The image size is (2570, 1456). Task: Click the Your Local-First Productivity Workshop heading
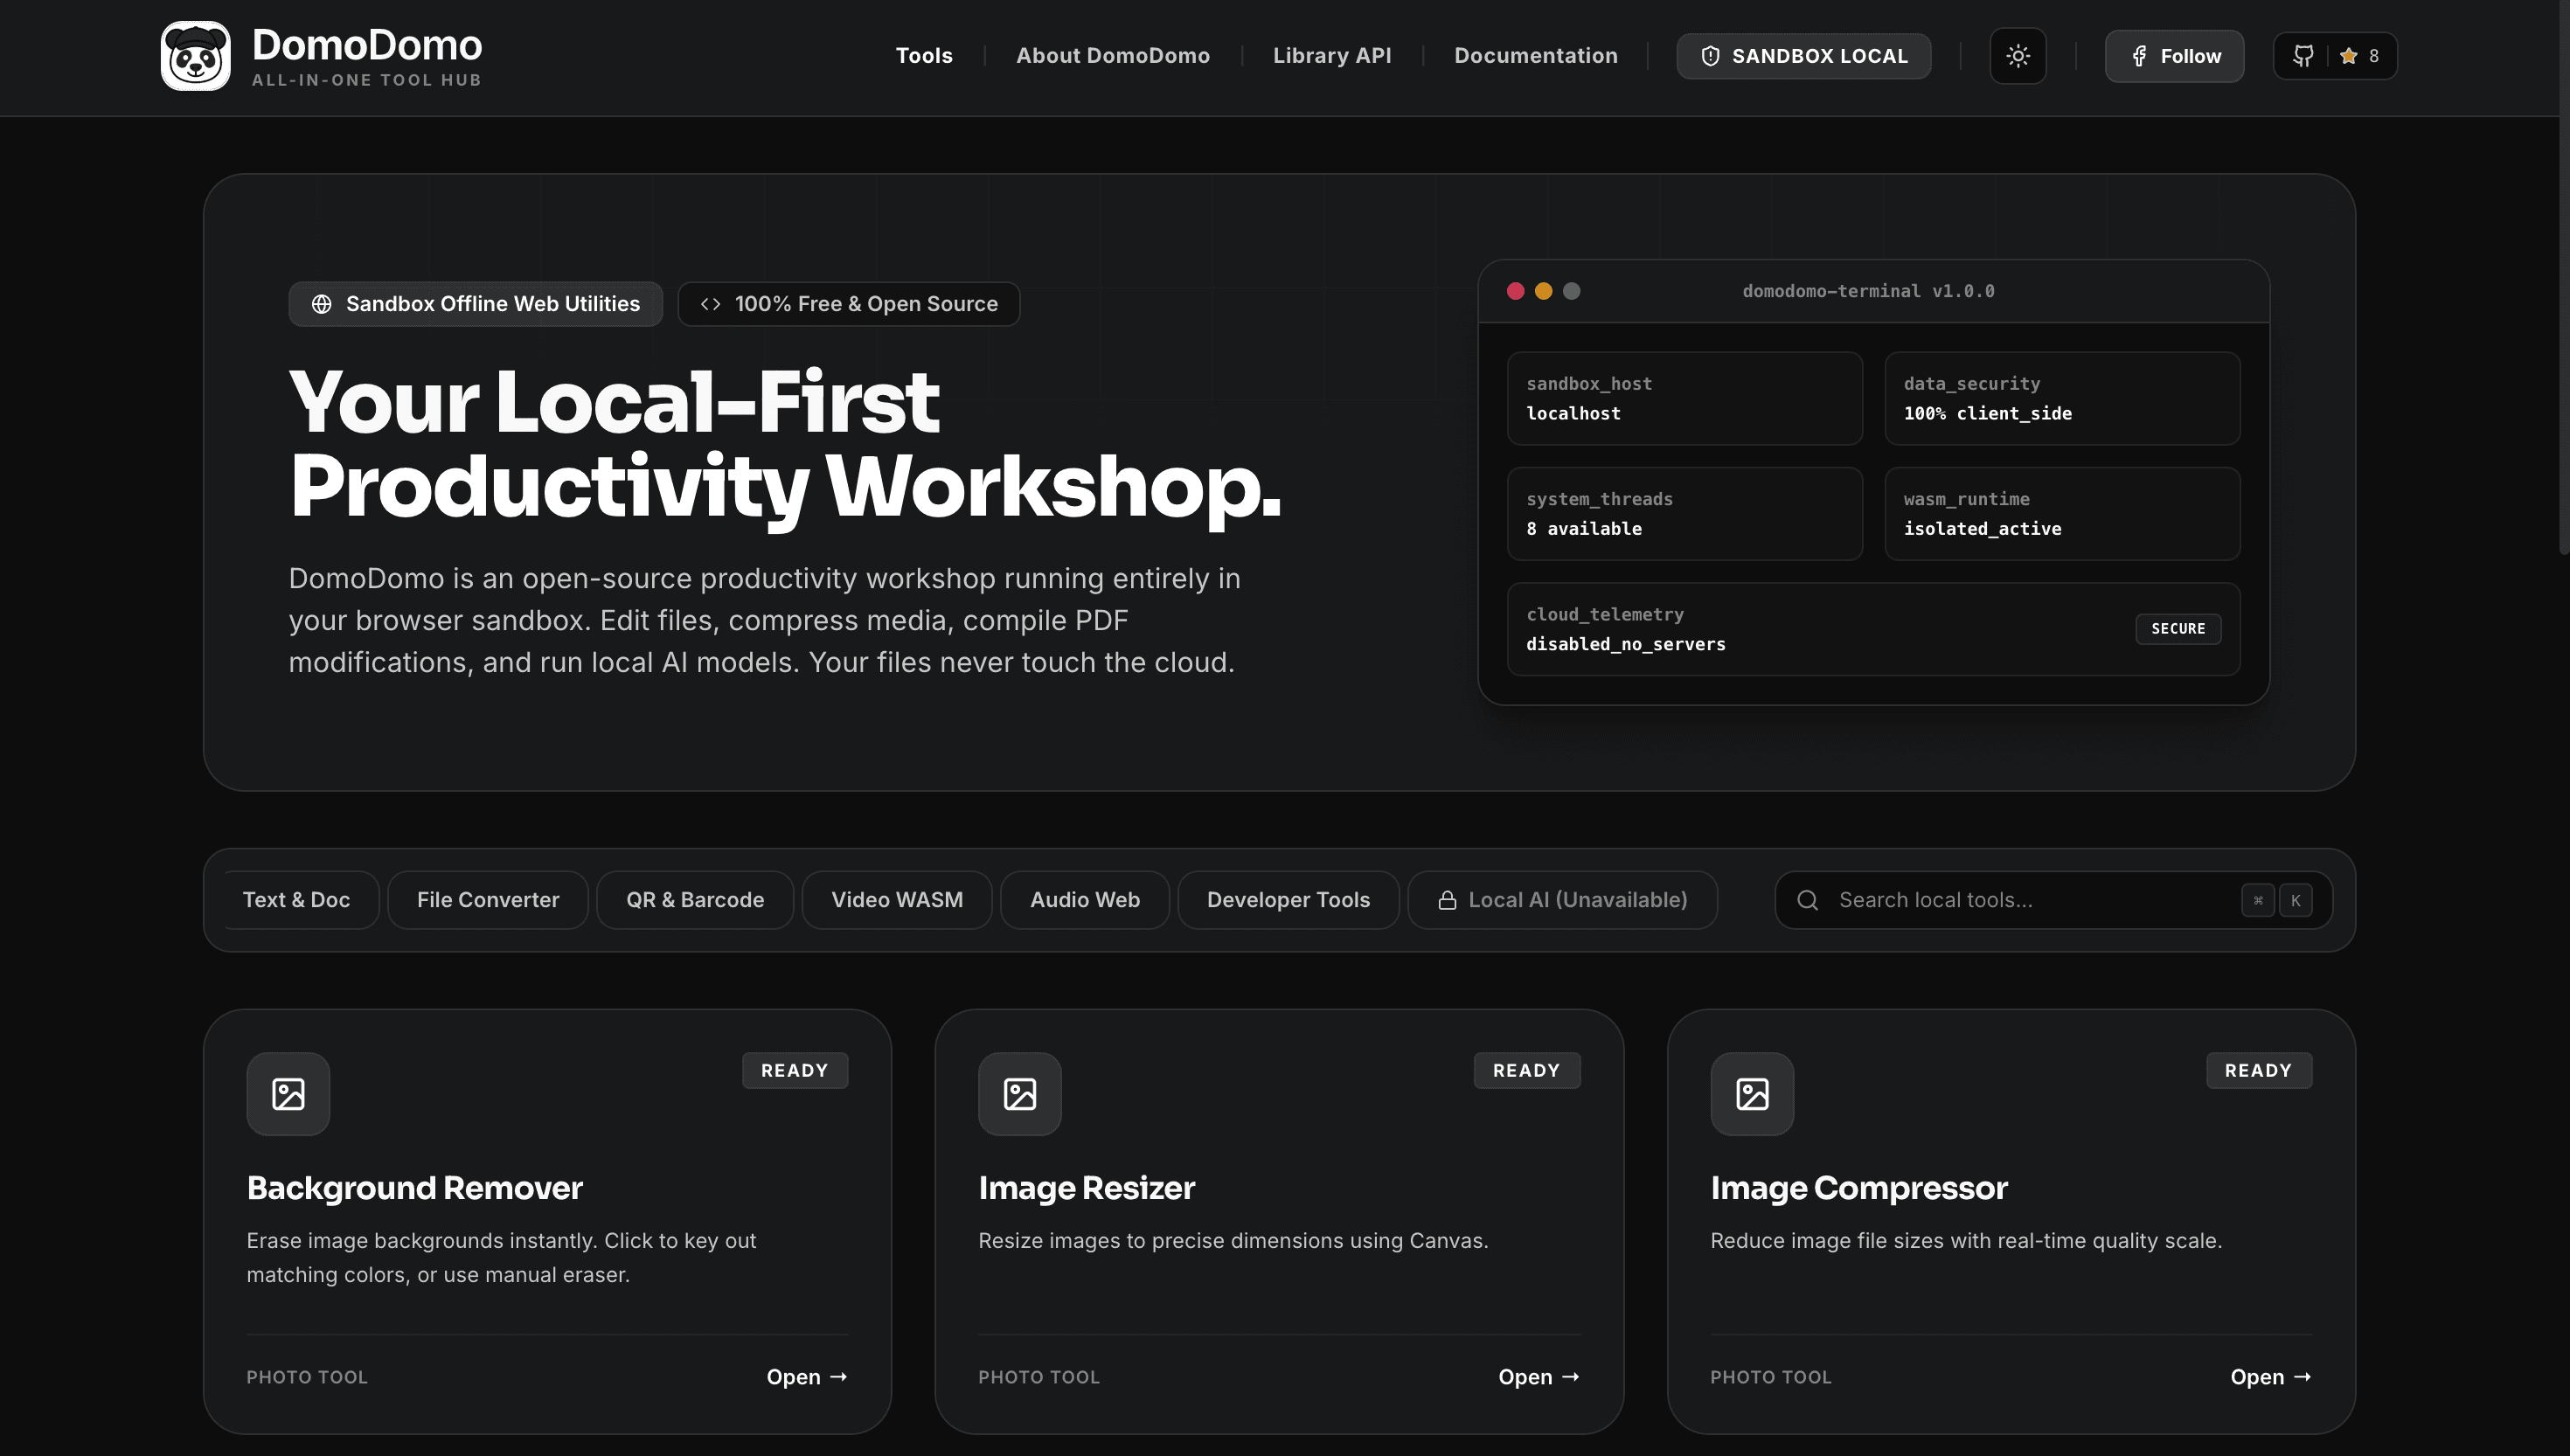click(x=785, y=443)
